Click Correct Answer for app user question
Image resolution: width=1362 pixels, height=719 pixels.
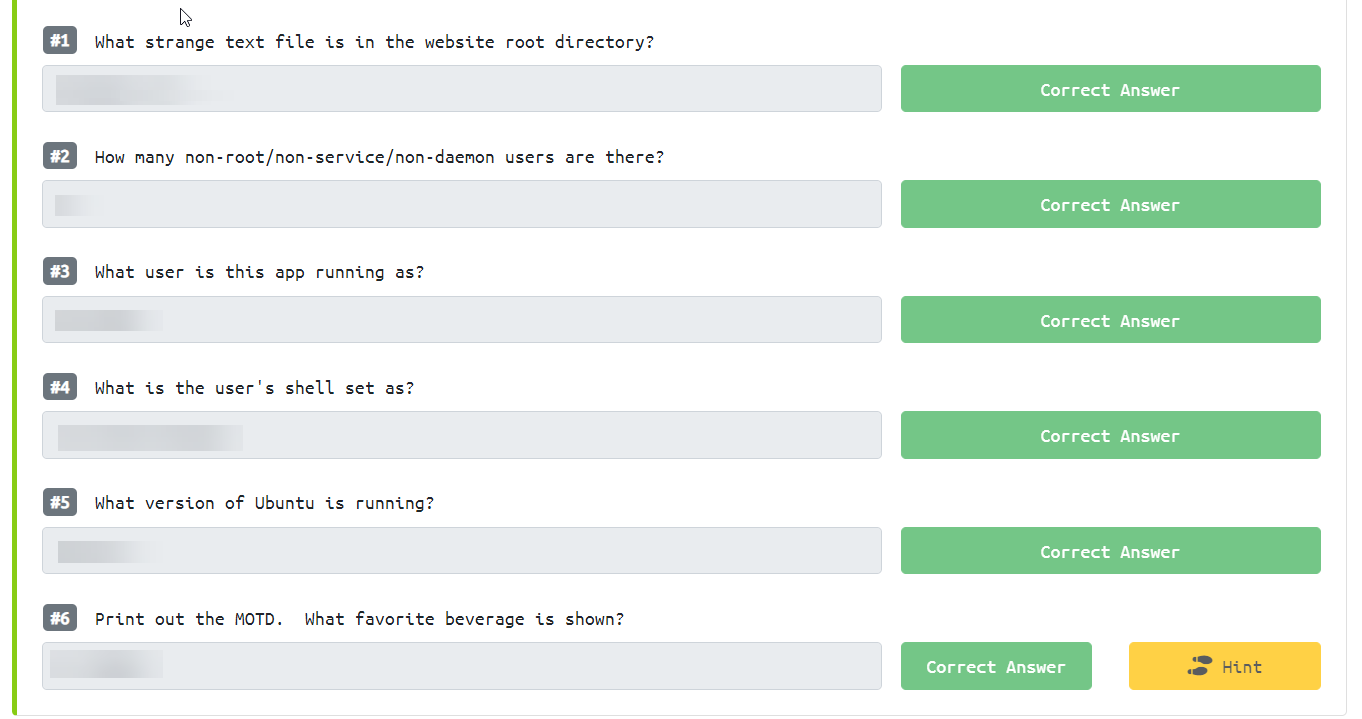(x=1110, y=320)
